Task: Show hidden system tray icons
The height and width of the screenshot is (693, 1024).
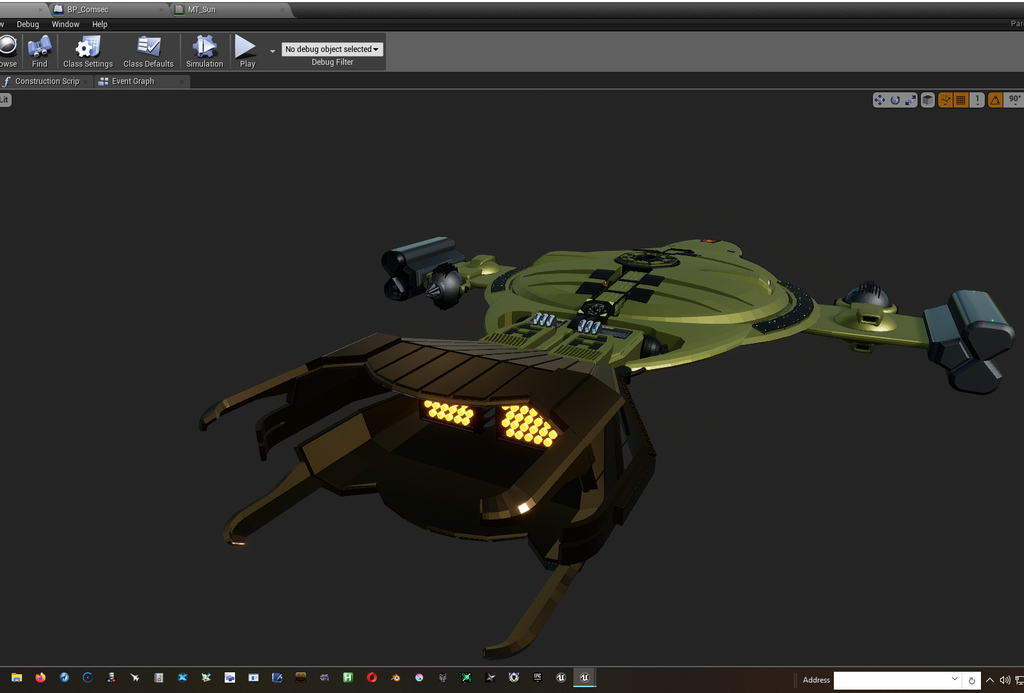Action: click(x=990, y=680)
